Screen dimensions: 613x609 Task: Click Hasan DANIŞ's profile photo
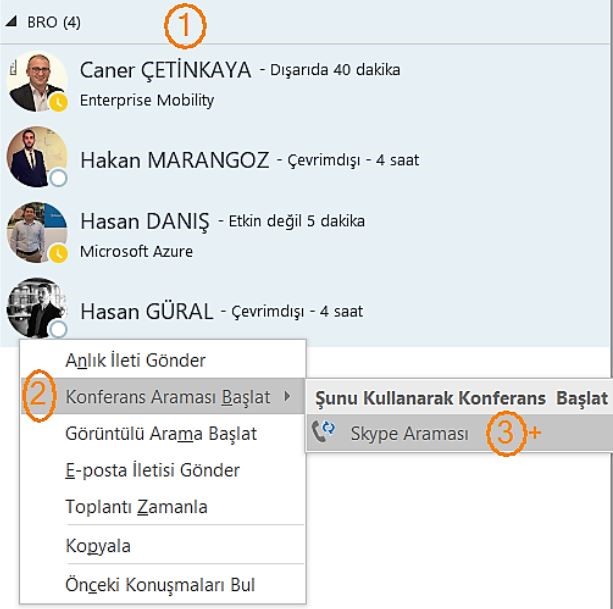(x=37, y=233)
